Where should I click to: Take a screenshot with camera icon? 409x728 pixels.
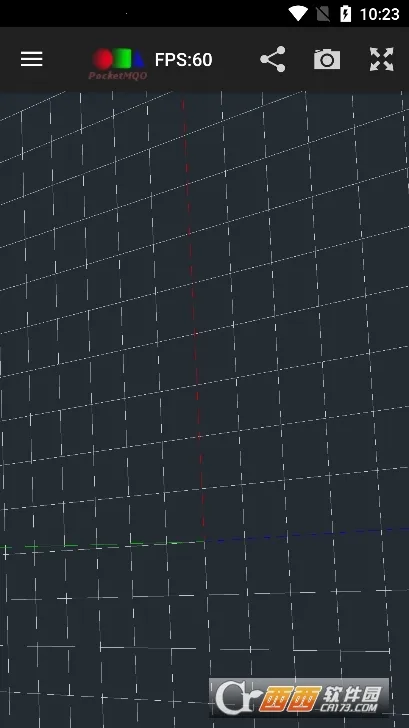coord(327,59)
